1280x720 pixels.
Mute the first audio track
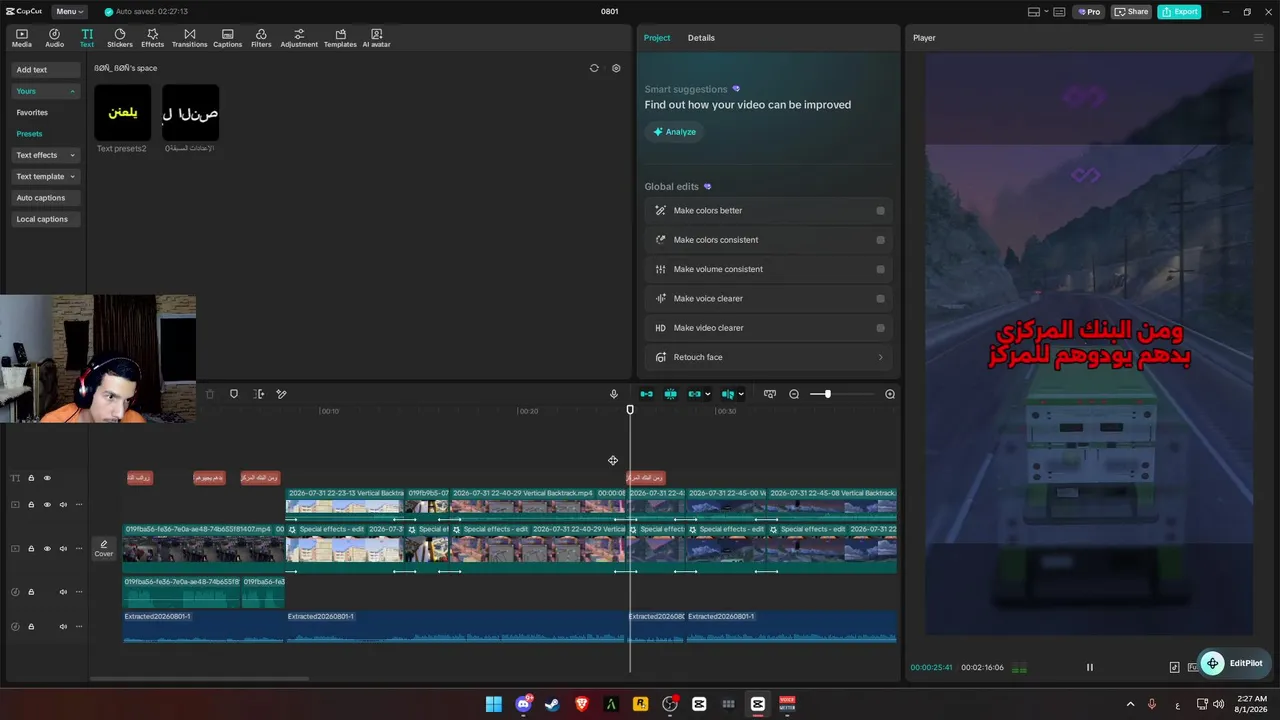tap(63, 592)
